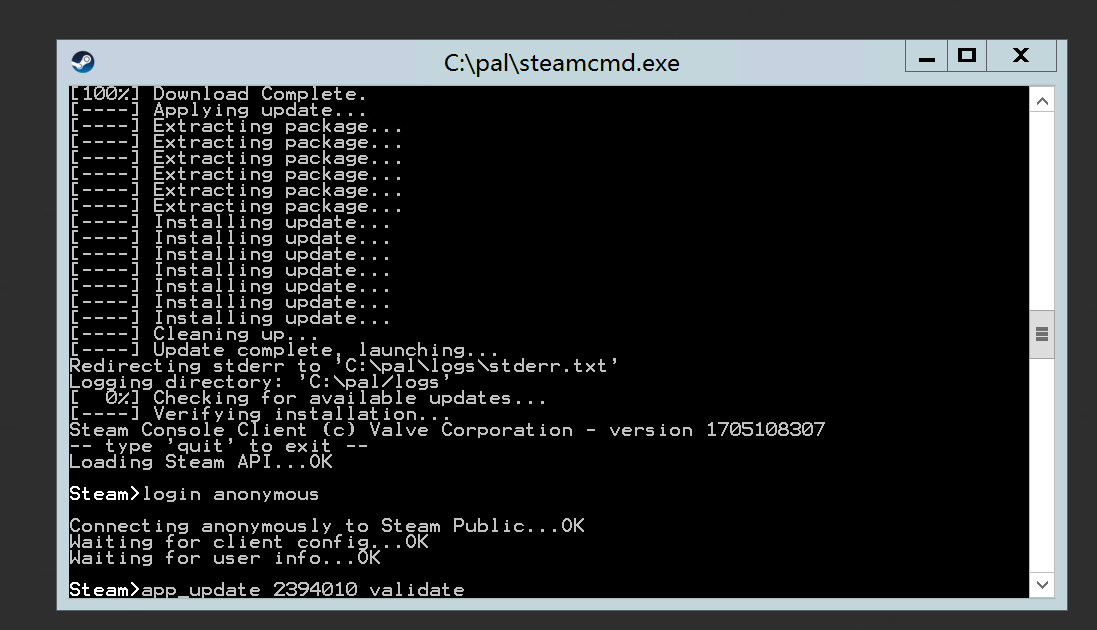Click the scrollbar up arrow
This screenshot has width=1097, height=630.
point(1042,102)
